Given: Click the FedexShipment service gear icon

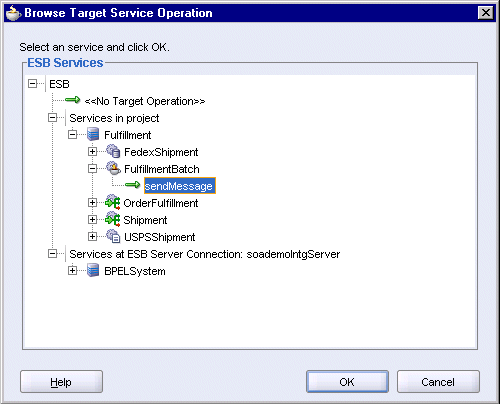Looking at the screenshot, I should pos(113,151).
